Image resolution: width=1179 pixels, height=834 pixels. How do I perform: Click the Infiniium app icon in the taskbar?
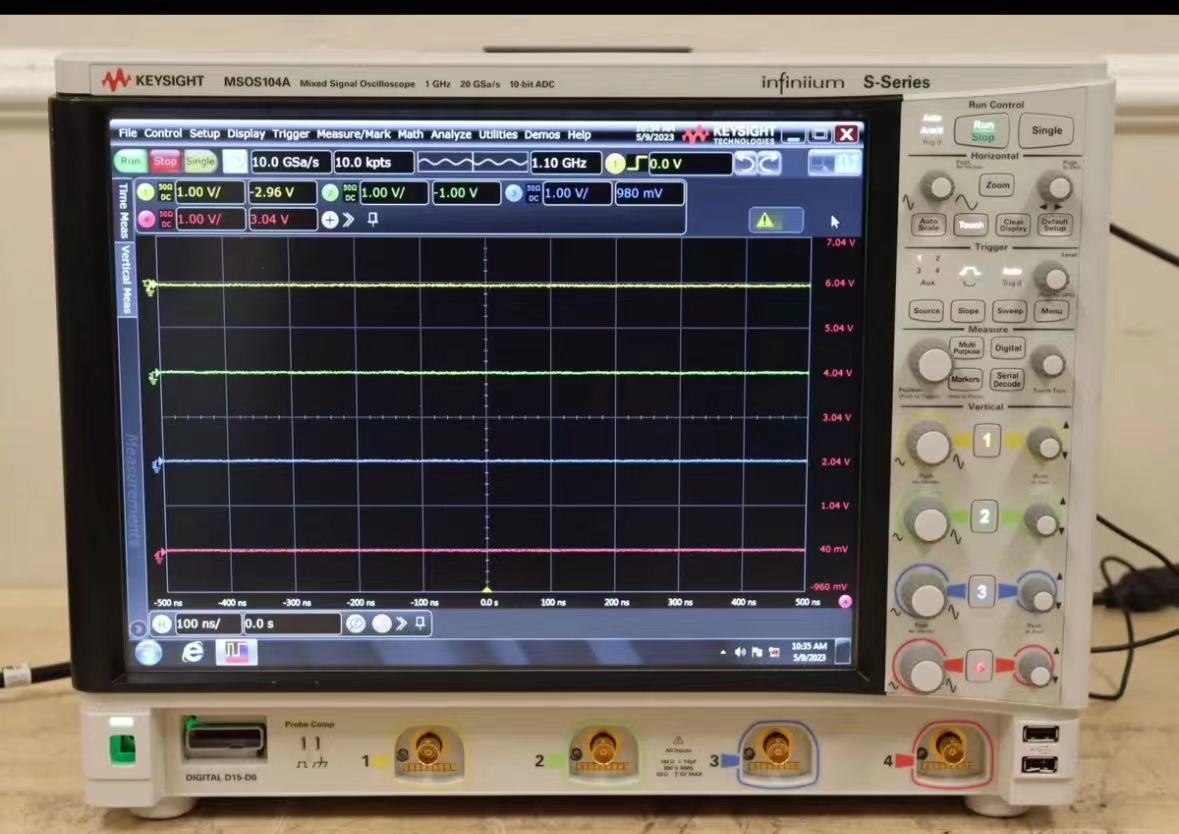click(236, 652)
